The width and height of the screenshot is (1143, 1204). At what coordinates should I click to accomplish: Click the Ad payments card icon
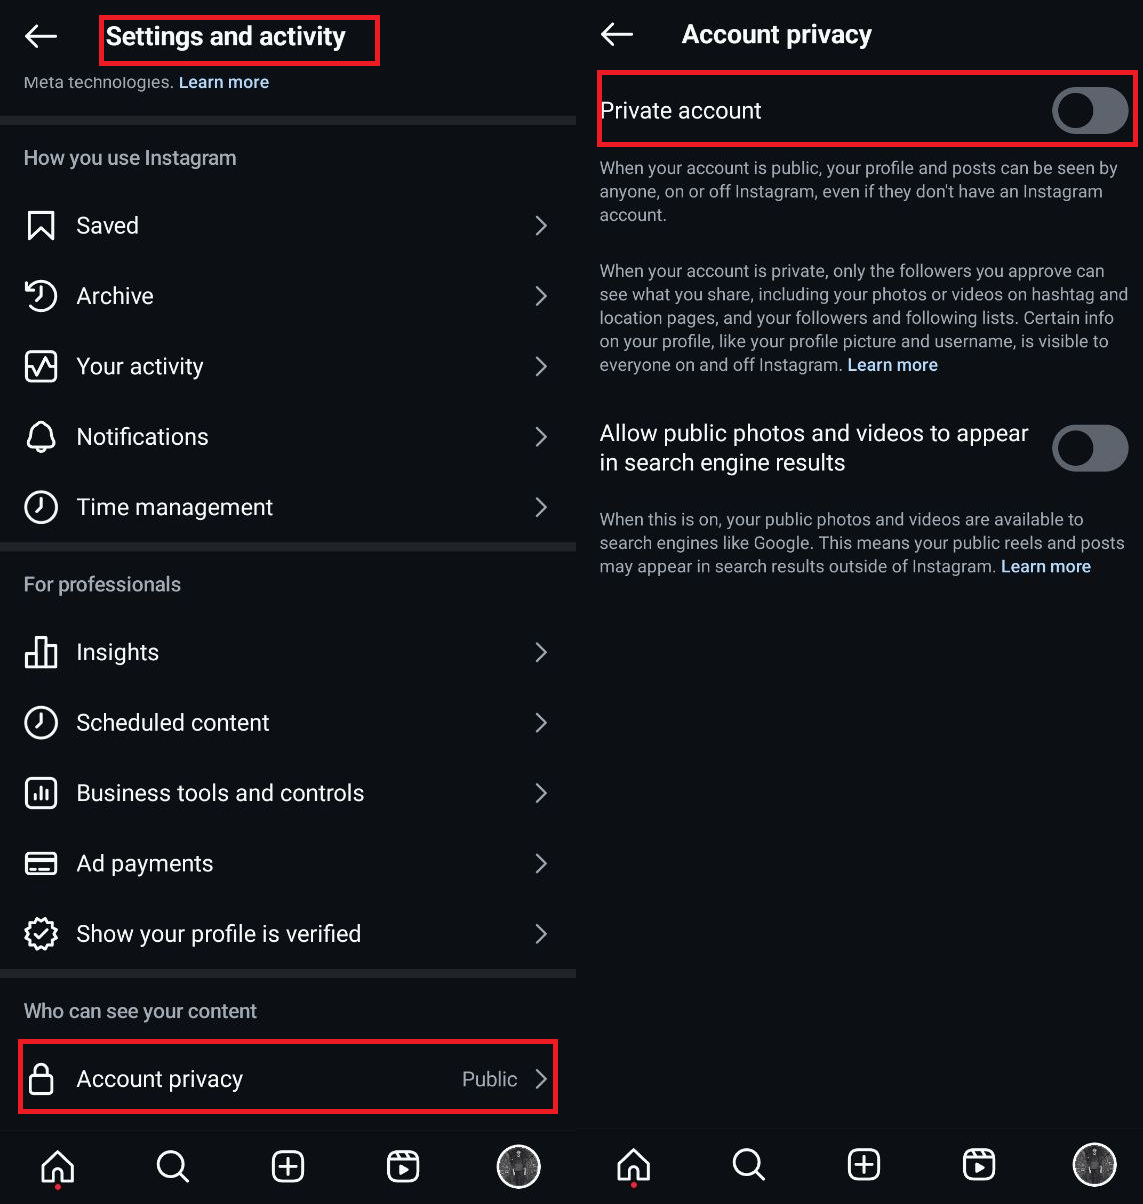click(x=41, y=864)
